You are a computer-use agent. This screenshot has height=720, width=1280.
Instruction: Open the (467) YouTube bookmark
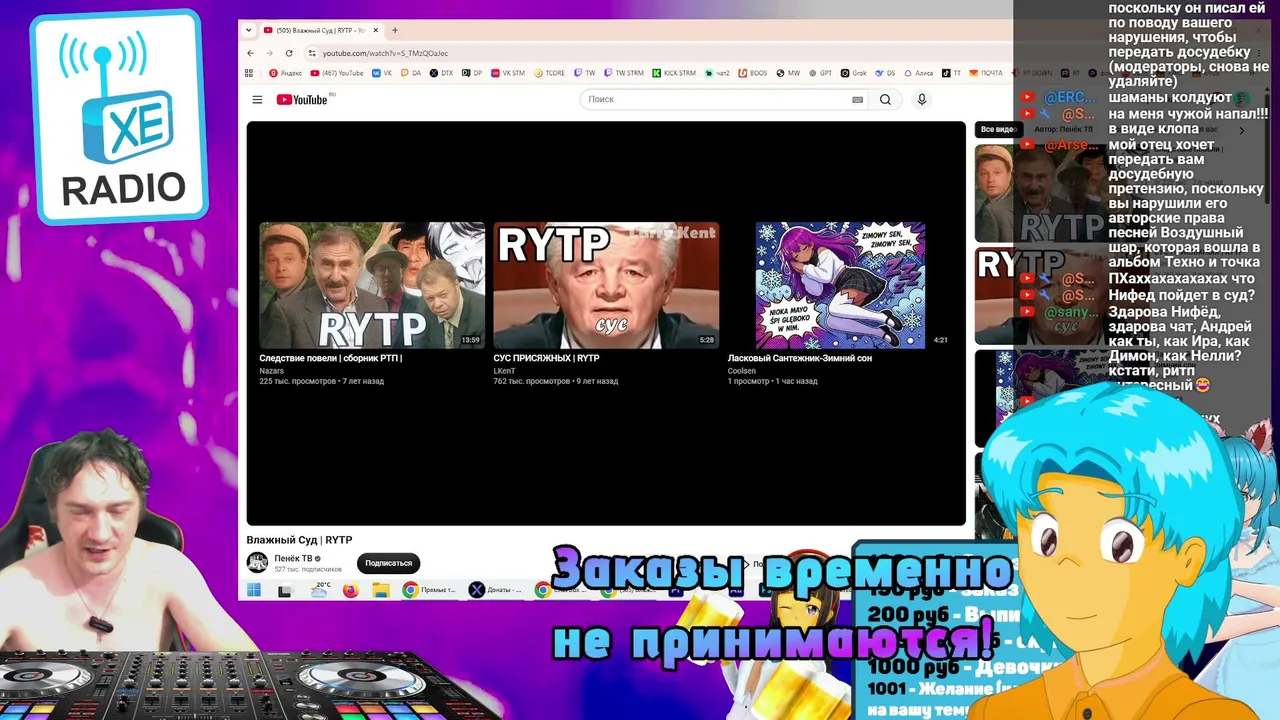coord(337,73)
